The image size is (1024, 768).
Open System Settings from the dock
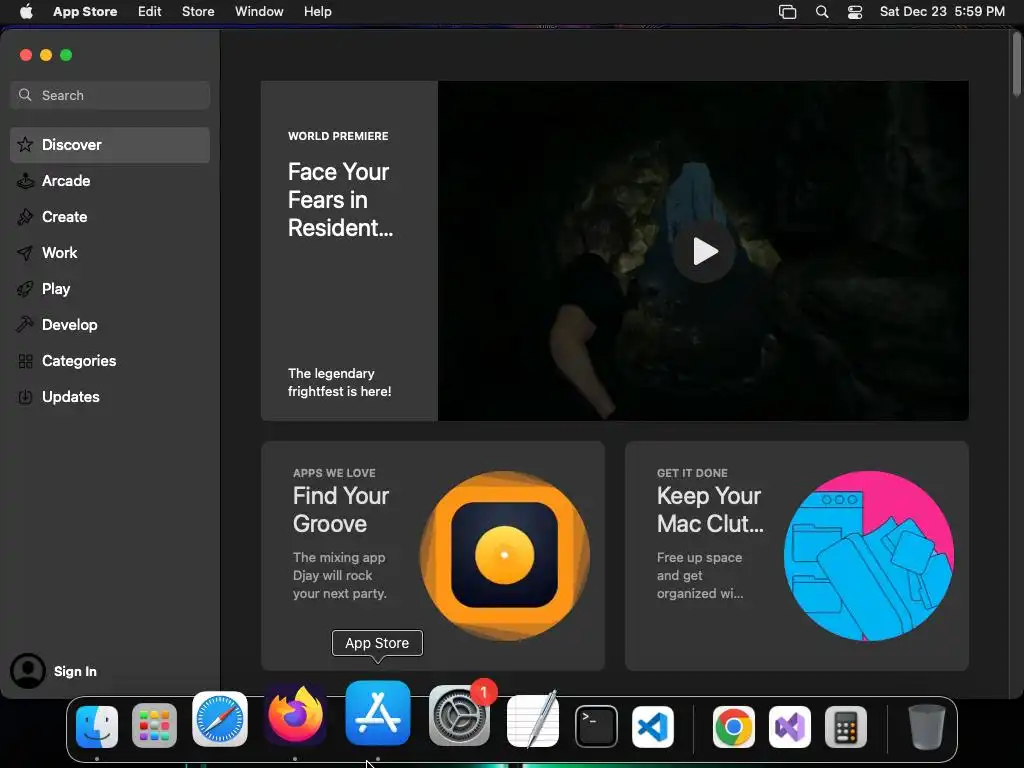(x=459, y=716)
